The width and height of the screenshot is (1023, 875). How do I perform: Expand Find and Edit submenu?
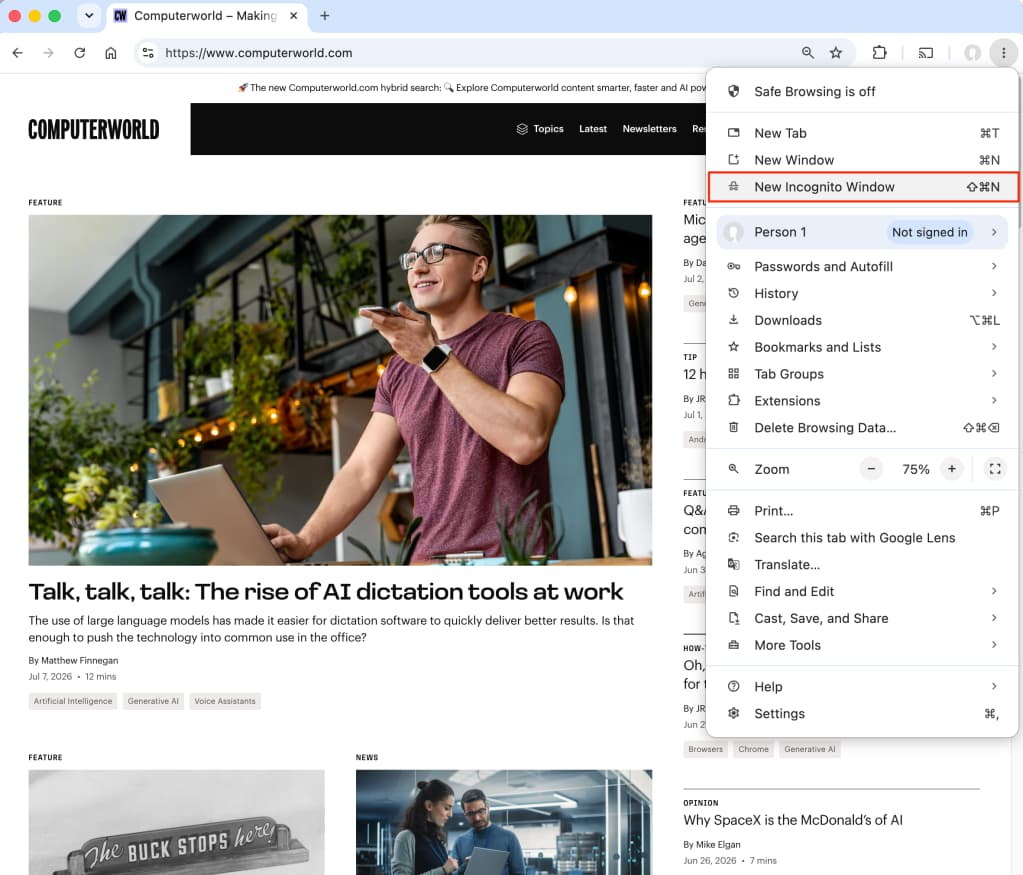862,591
